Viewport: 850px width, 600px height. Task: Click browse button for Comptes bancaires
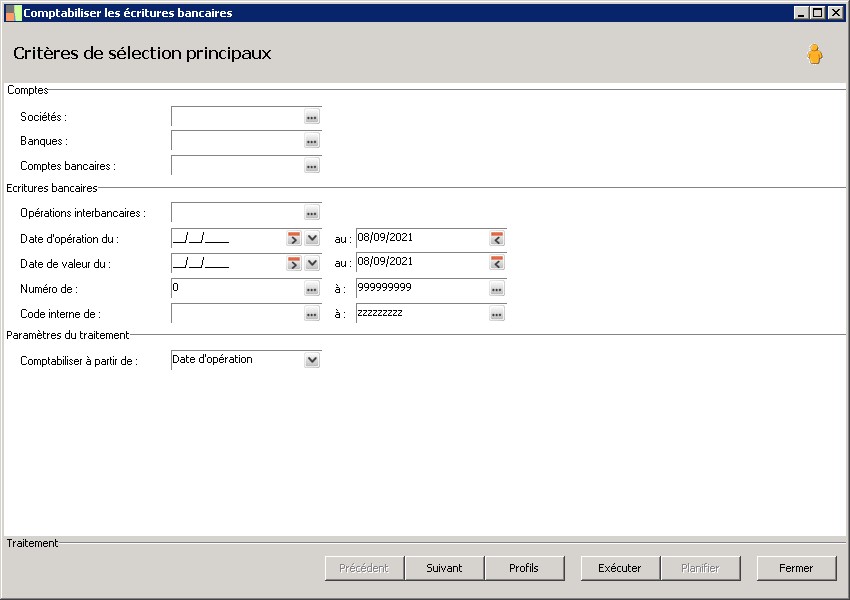click(x=312, y=167)
